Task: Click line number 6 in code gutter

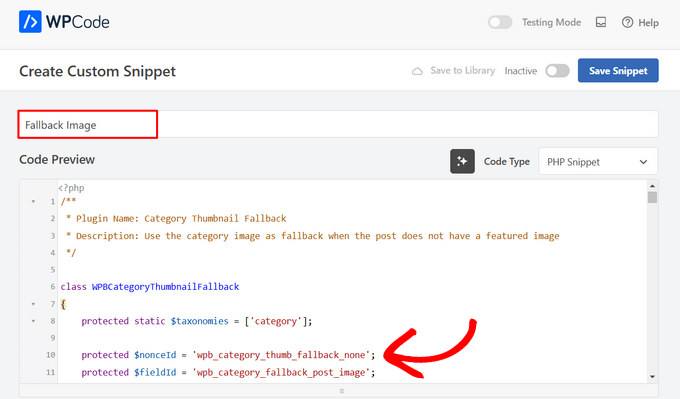Action: click(x=53, y=287)
